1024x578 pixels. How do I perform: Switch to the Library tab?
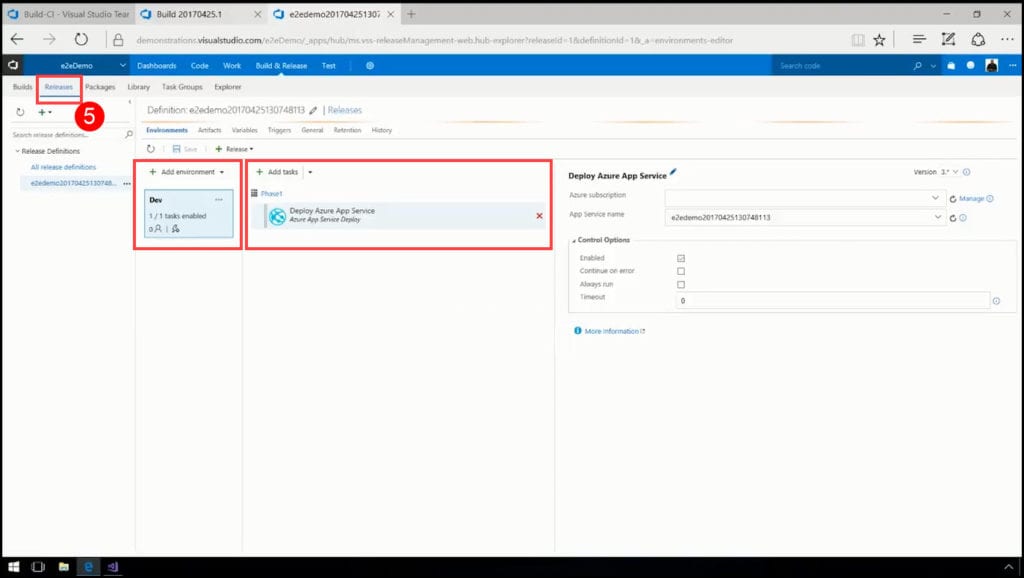pyautogui.click(x=138, y=87)
